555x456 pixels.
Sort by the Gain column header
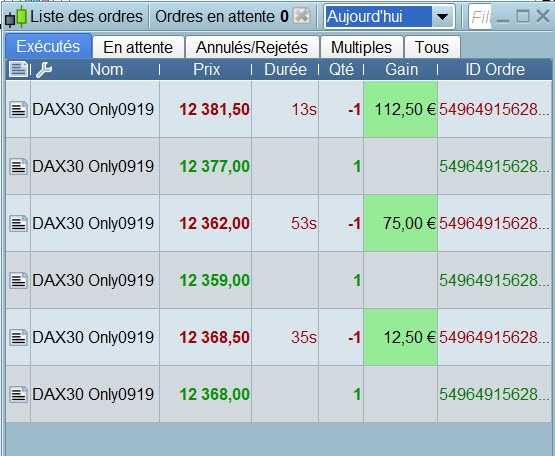(x=401, y=69)
